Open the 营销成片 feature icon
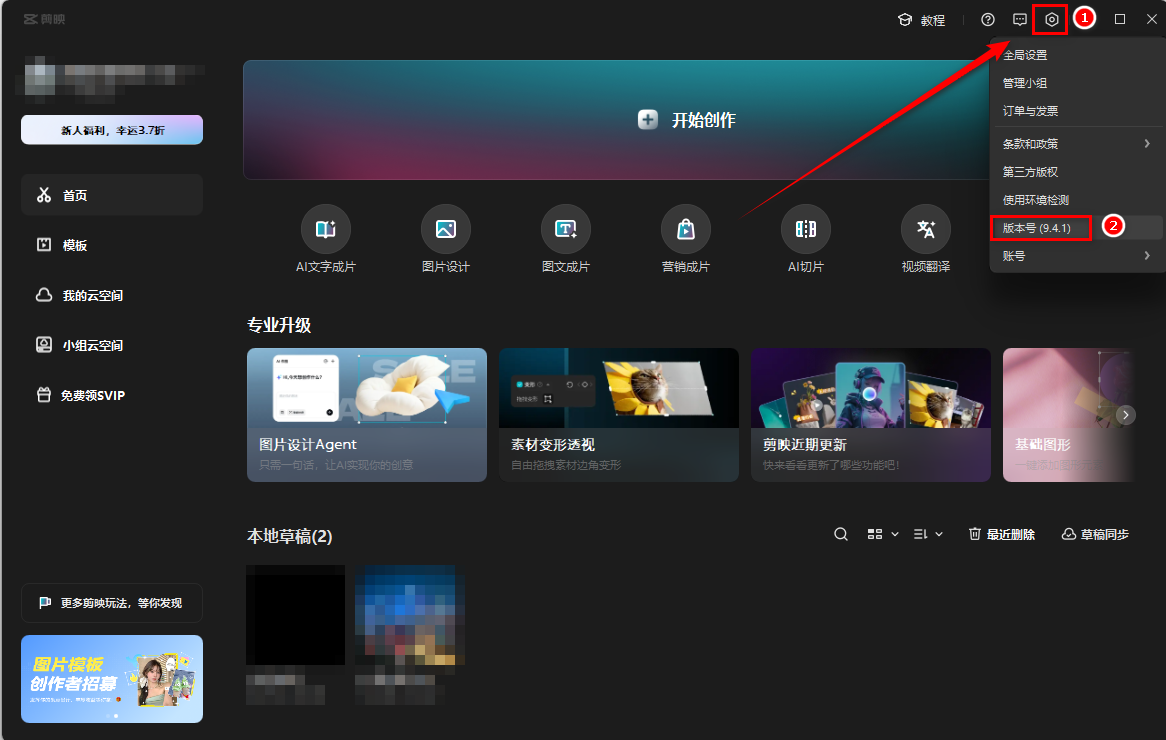 [x=685, y=228]
